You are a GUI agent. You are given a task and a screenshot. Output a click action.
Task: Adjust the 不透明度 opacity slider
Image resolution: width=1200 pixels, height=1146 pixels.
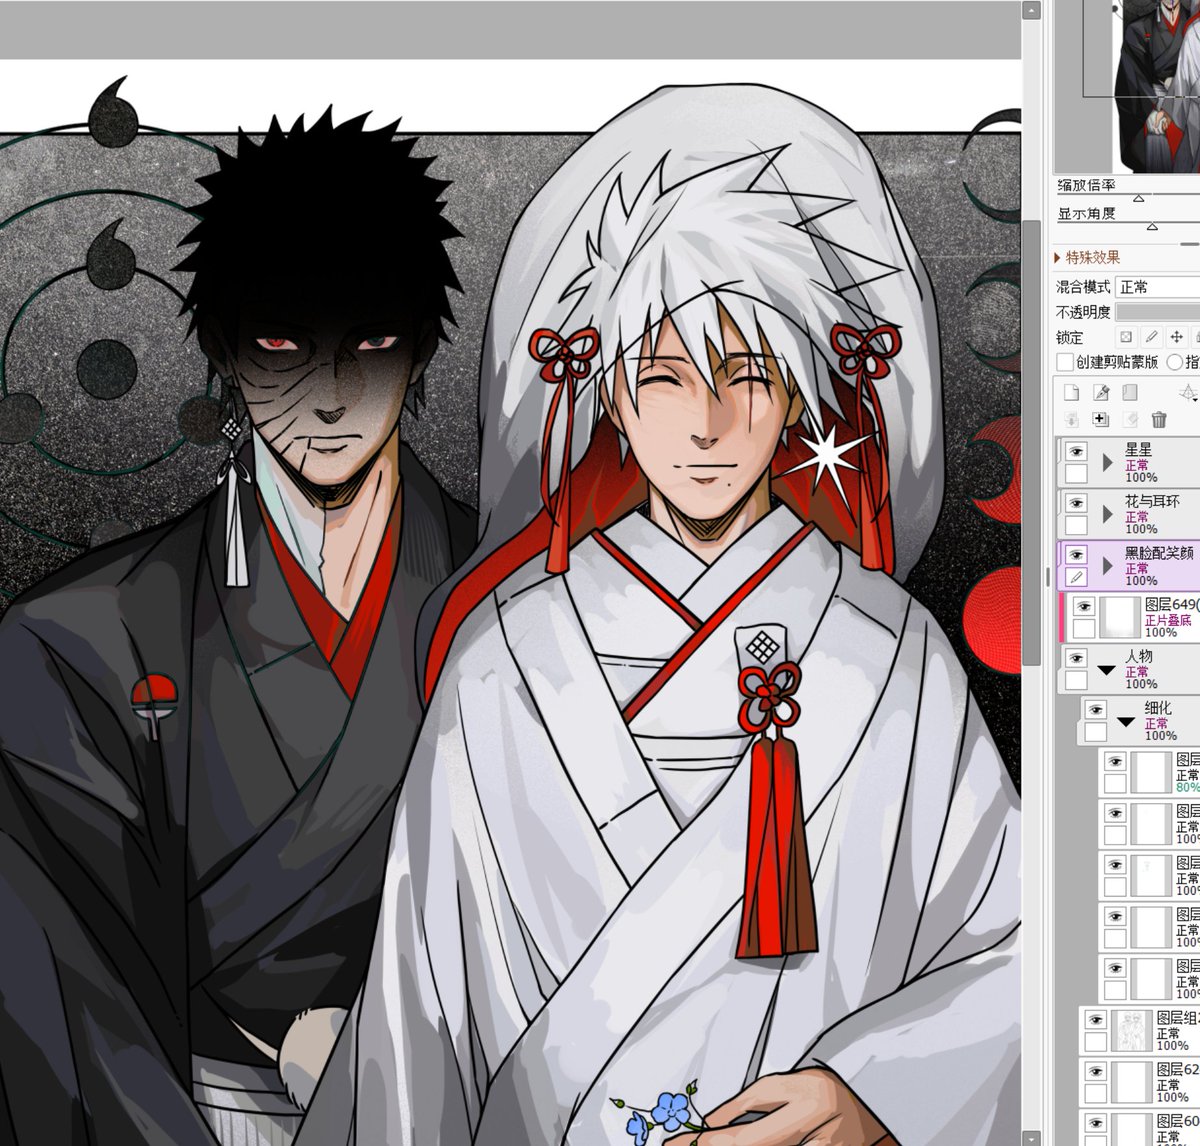(x=1158, y=313)
